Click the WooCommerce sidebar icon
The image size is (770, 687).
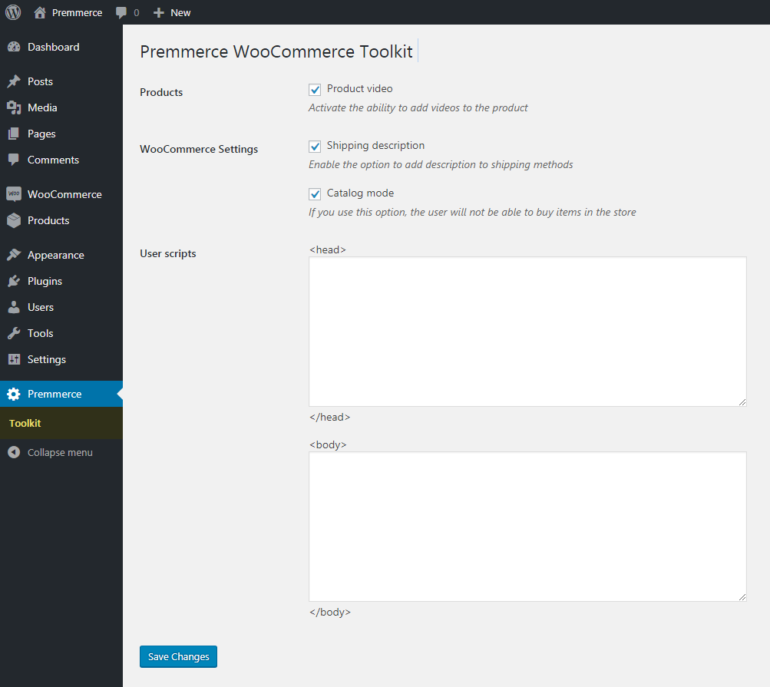pyautogui.click(x=14, y=194)
